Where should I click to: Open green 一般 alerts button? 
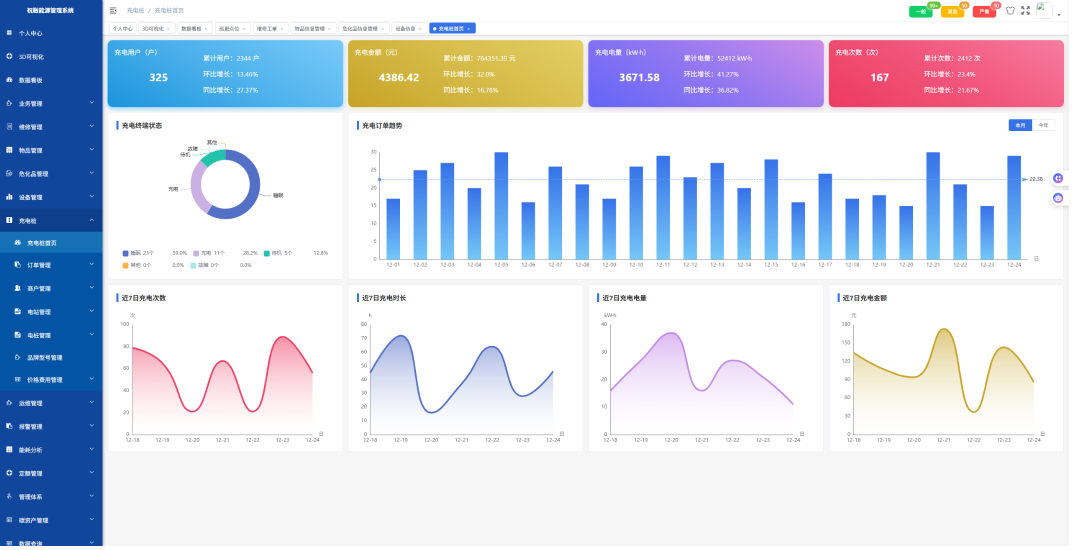(x=921, y=12)
